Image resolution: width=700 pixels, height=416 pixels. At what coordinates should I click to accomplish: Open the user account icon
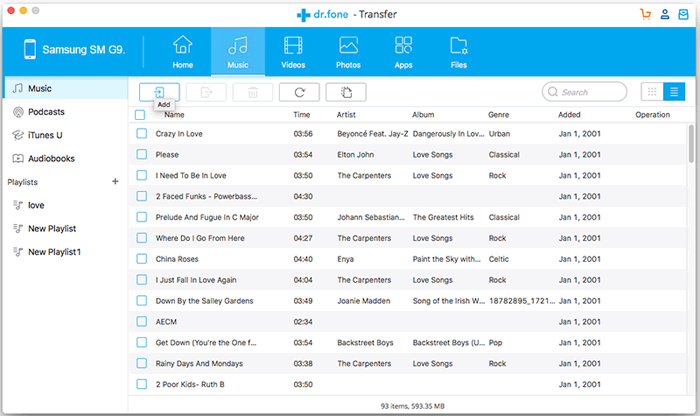click(x=664, y=15)
